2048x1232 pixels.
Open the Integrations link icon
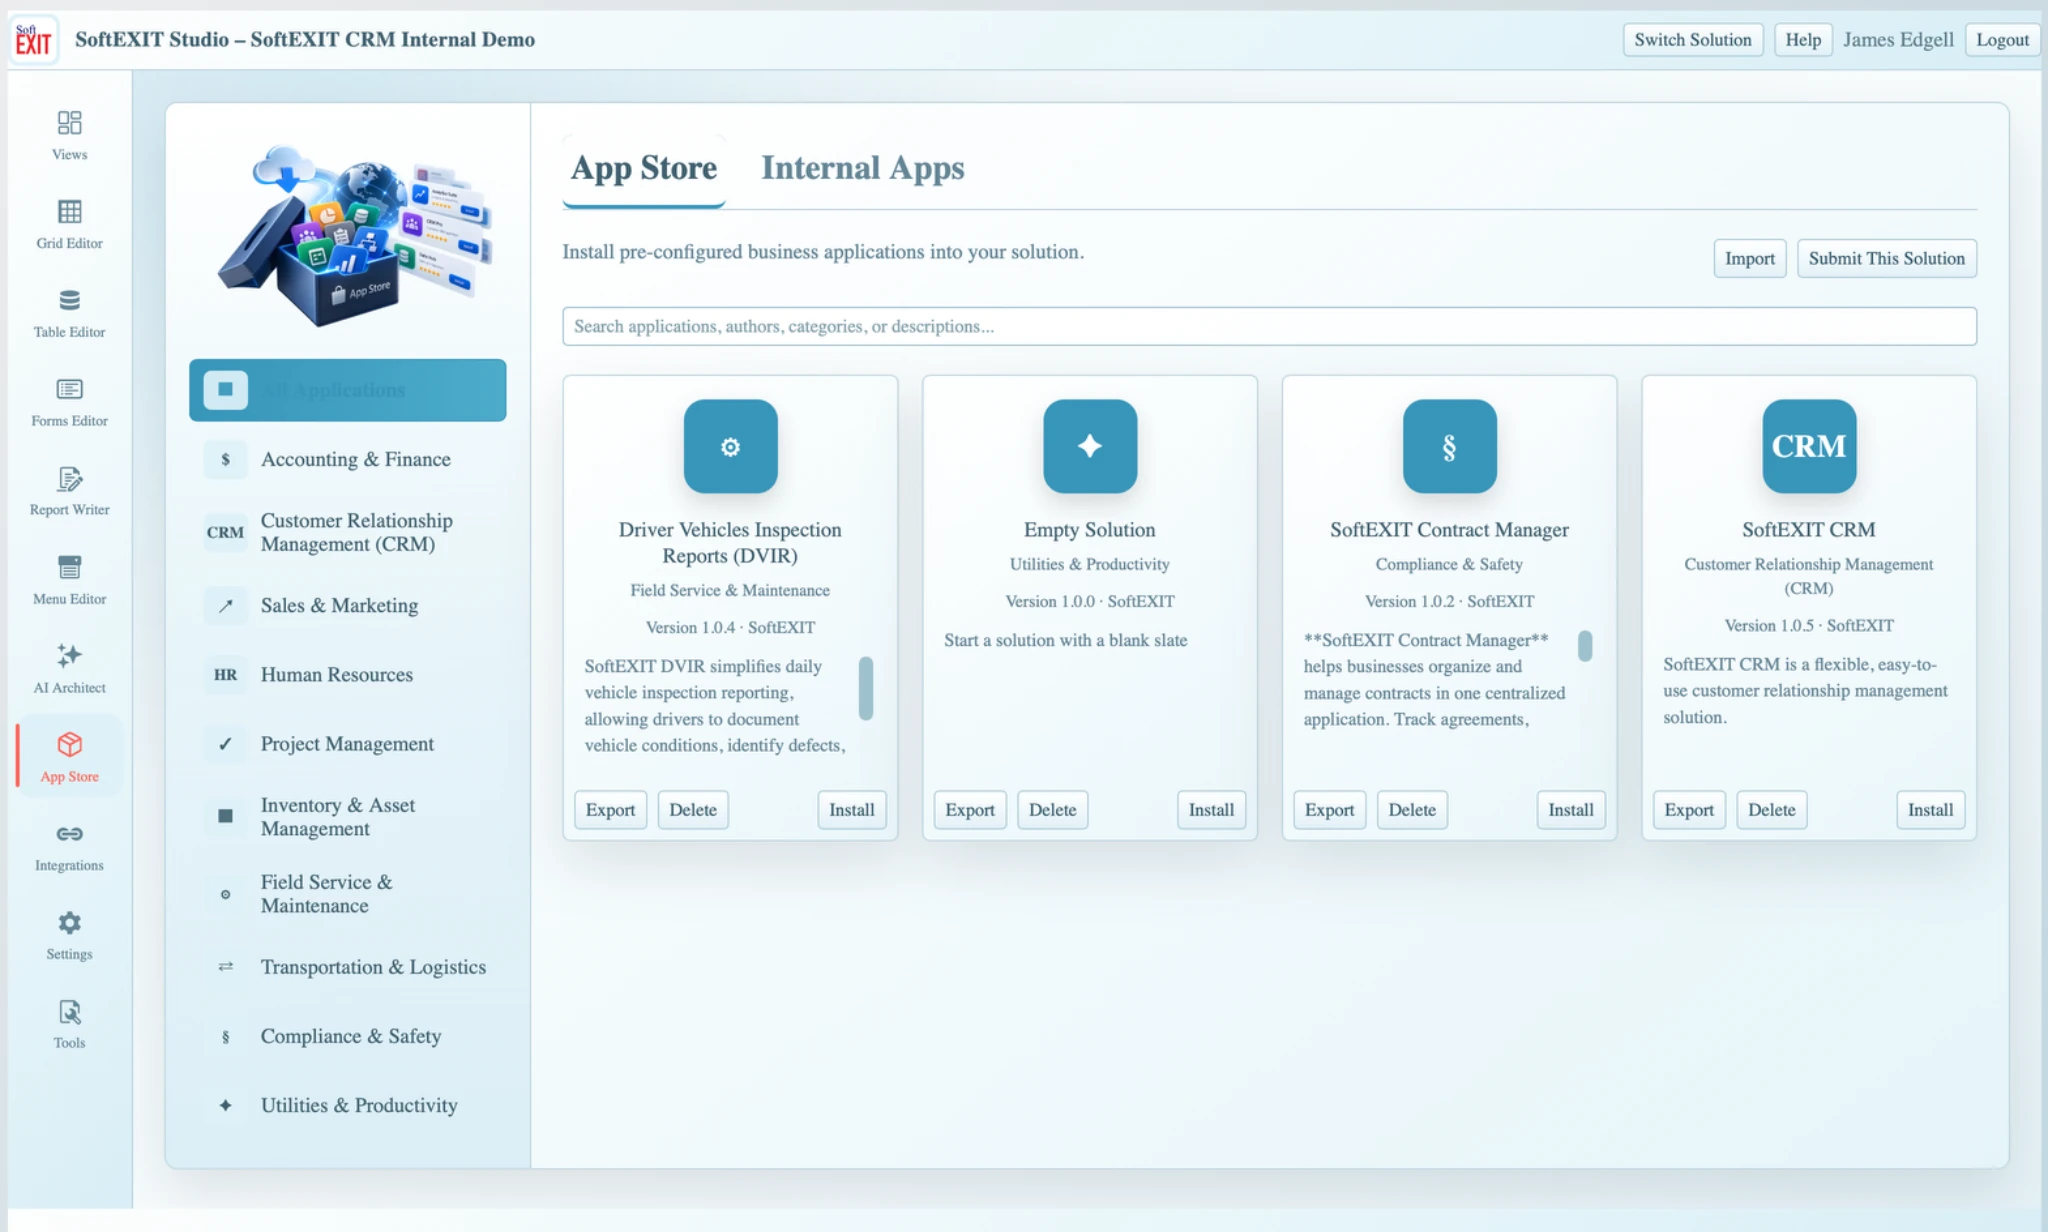coord(69,834)
